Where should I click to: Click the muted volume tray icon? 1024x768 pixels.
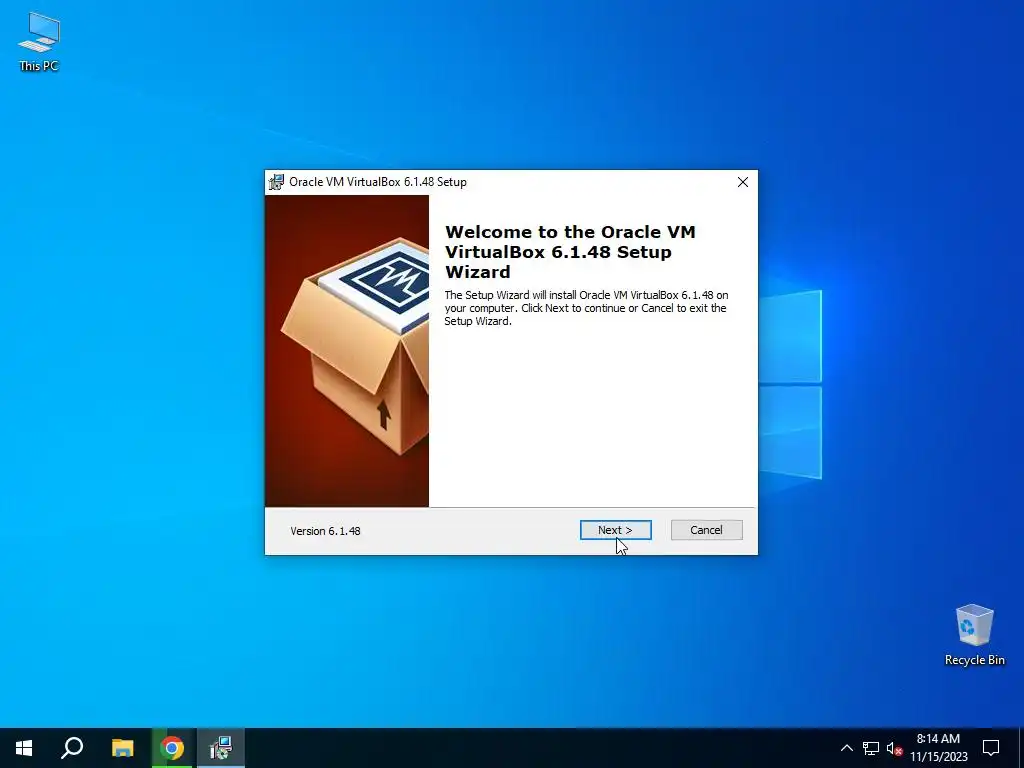click(x=894, y=748)
